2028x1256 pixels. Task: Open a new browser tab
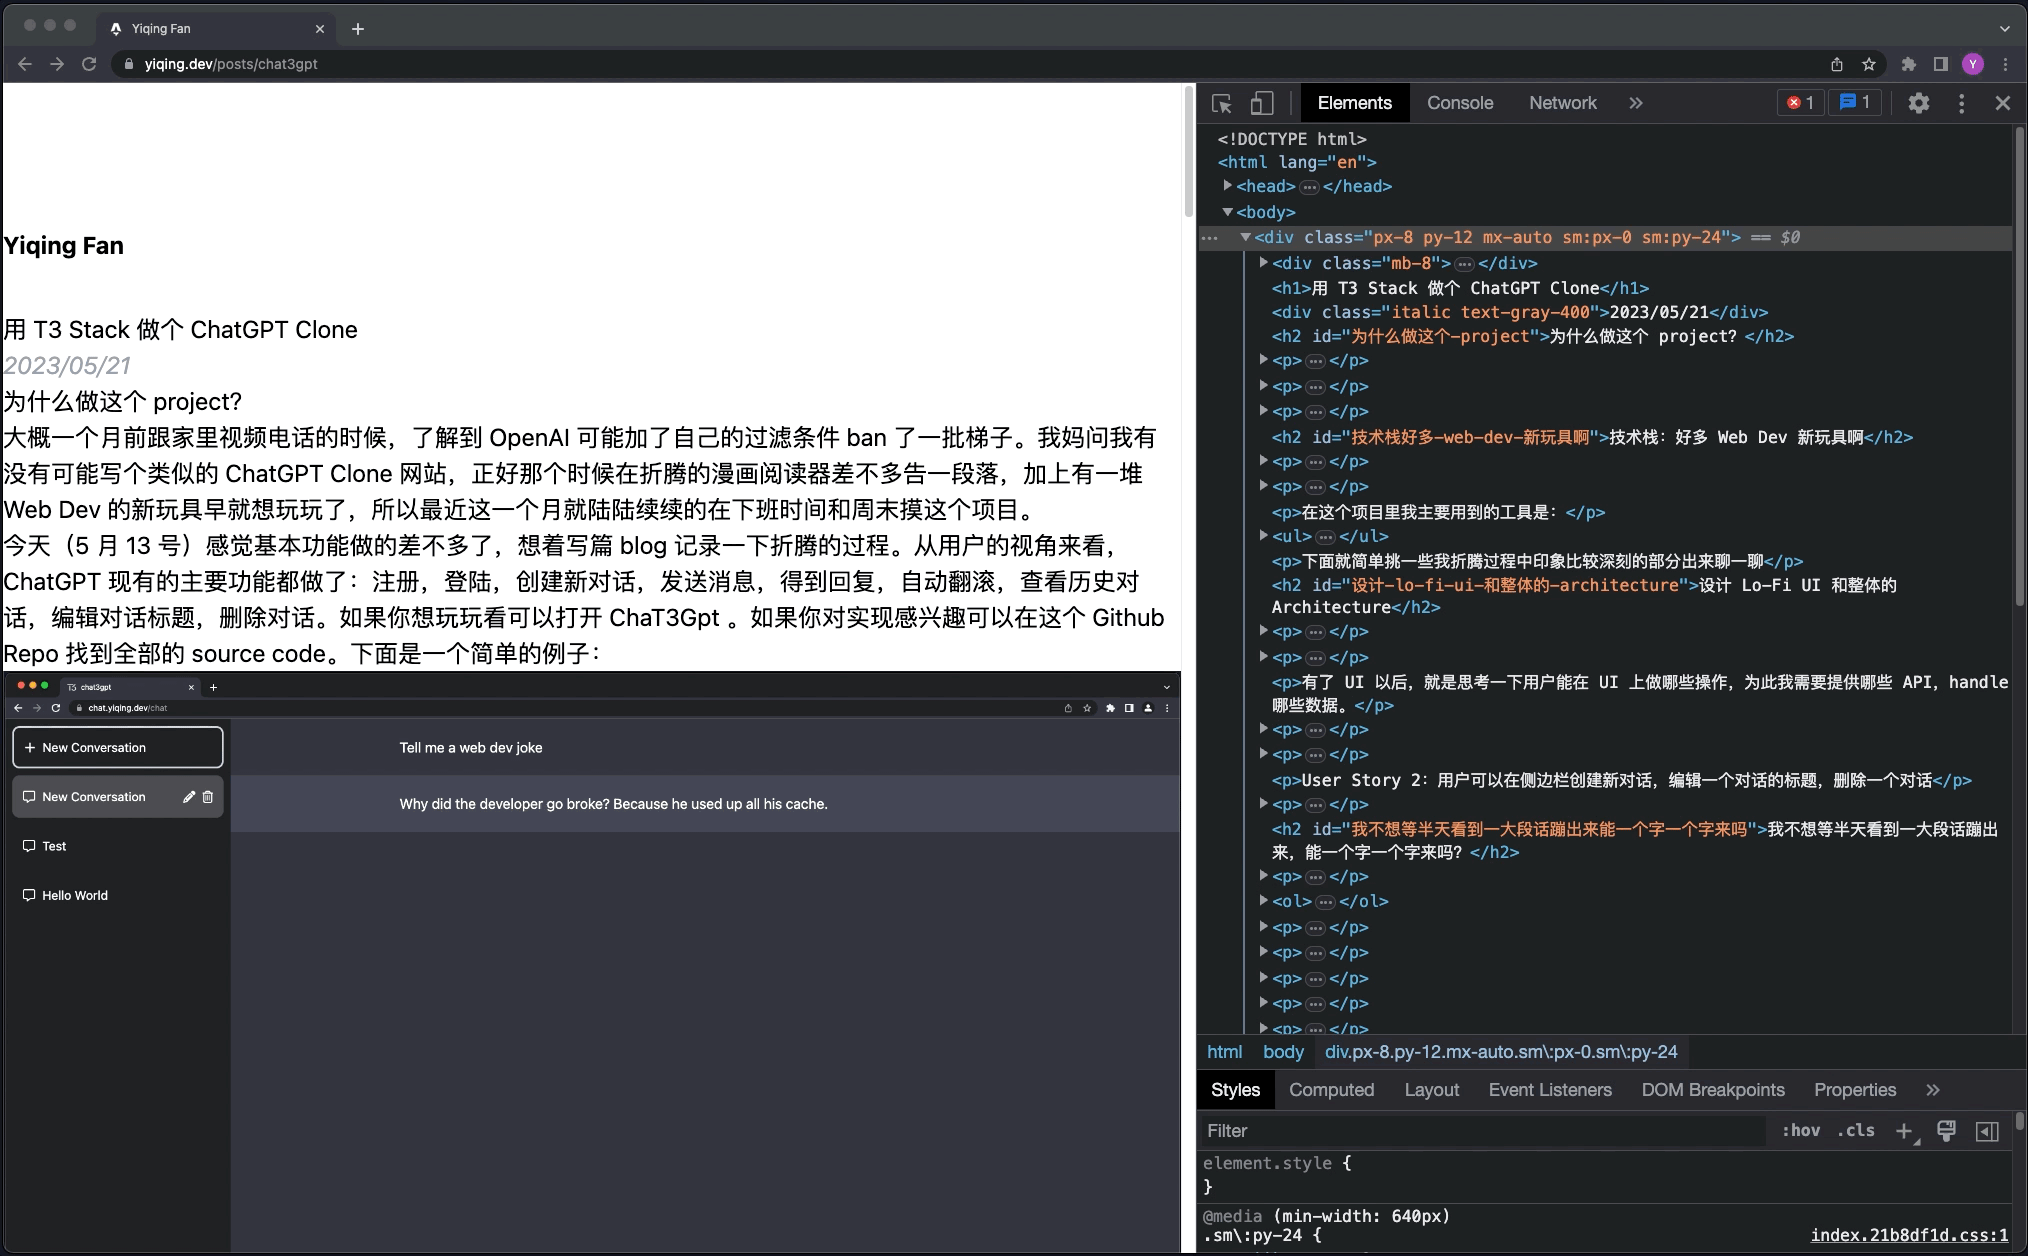358,29
